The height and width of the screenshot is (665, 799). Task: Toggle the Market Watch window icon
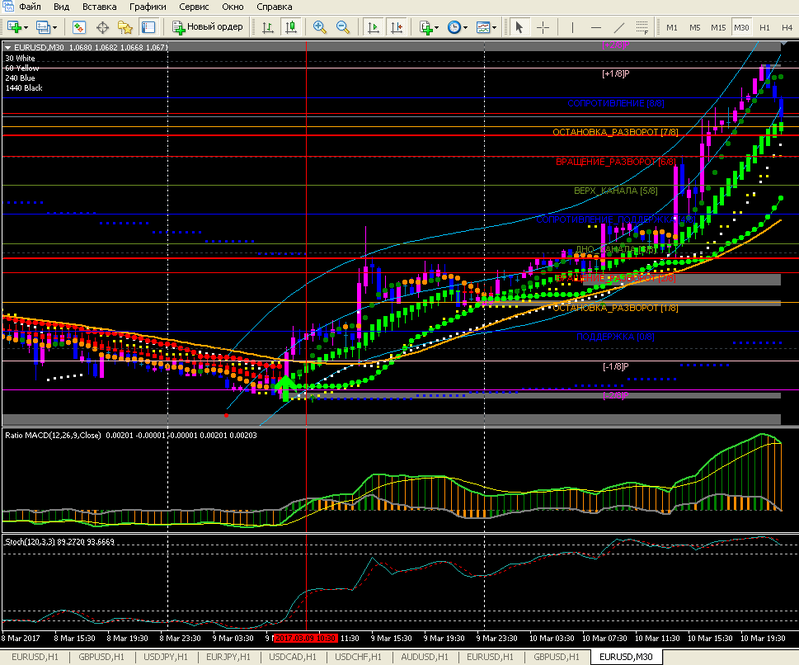point(79,27)
